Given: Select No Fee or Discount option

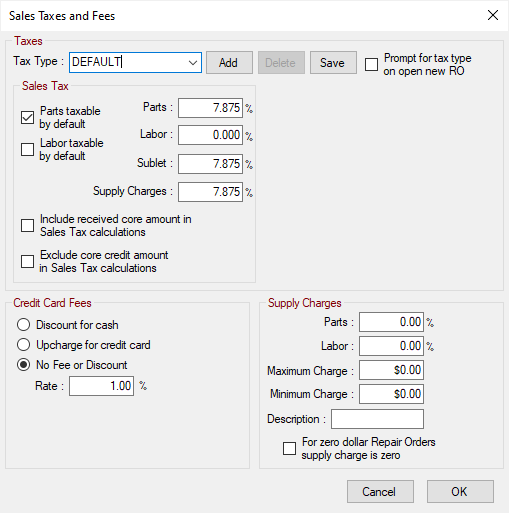Looking at the screenshot, I should coord(23,365).
